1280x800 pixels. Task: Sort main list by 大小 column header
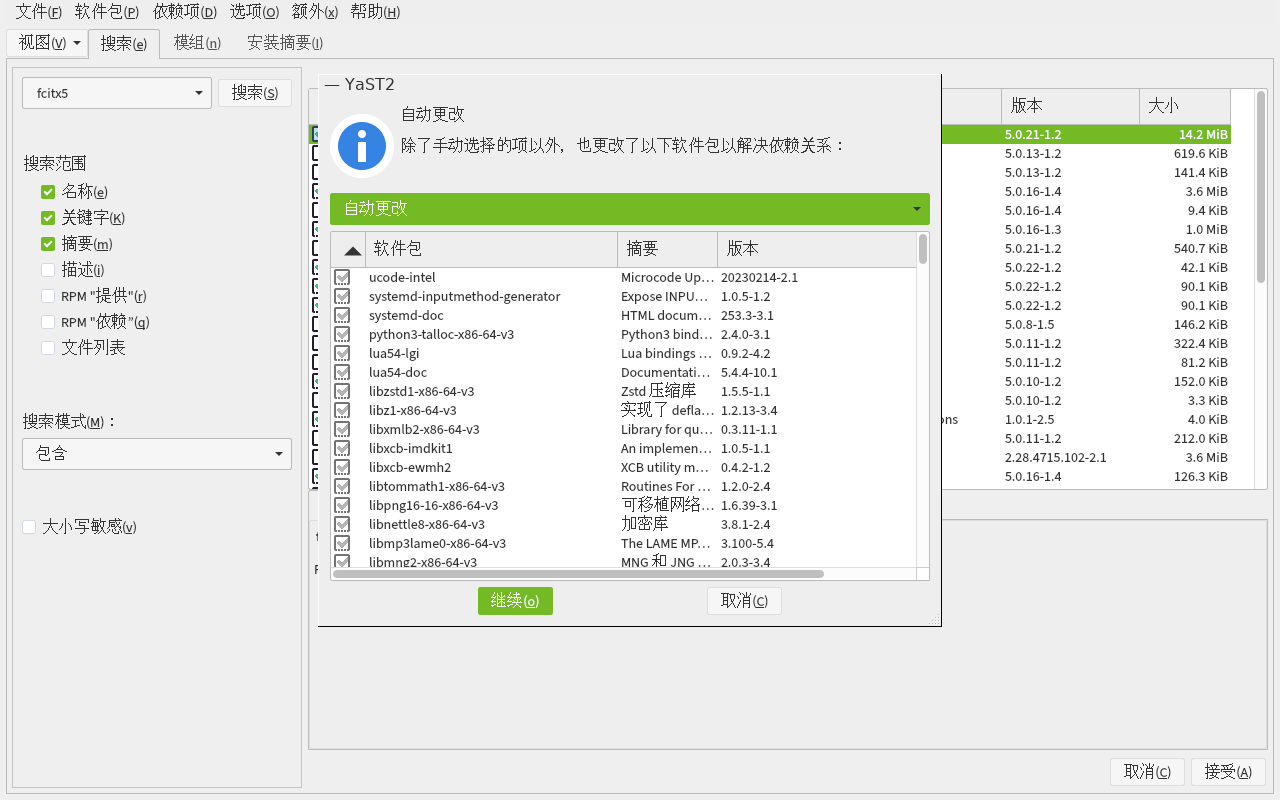click(1184, 106)
